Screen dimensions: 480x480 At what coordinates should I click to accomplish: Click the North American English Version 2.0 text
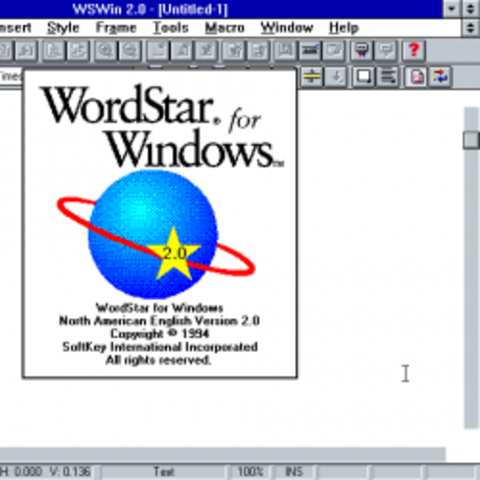[x=159, y=321]
